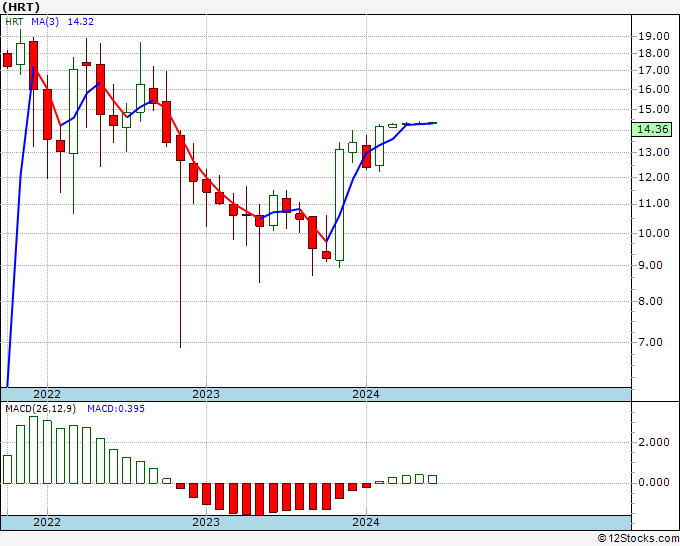Click the 14.32 moving average value
Viewport: 680px width, 546px height.
tap(81, 22)
